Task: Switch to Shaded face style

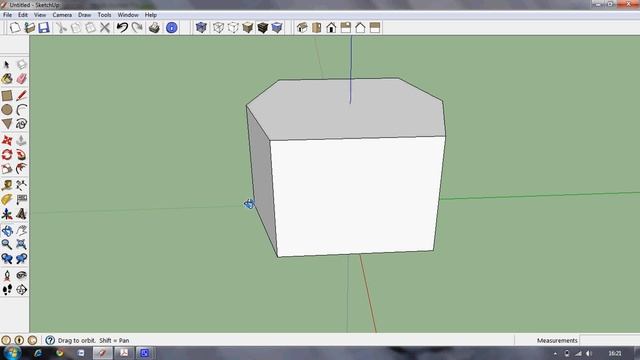Action: pos(248,27)
